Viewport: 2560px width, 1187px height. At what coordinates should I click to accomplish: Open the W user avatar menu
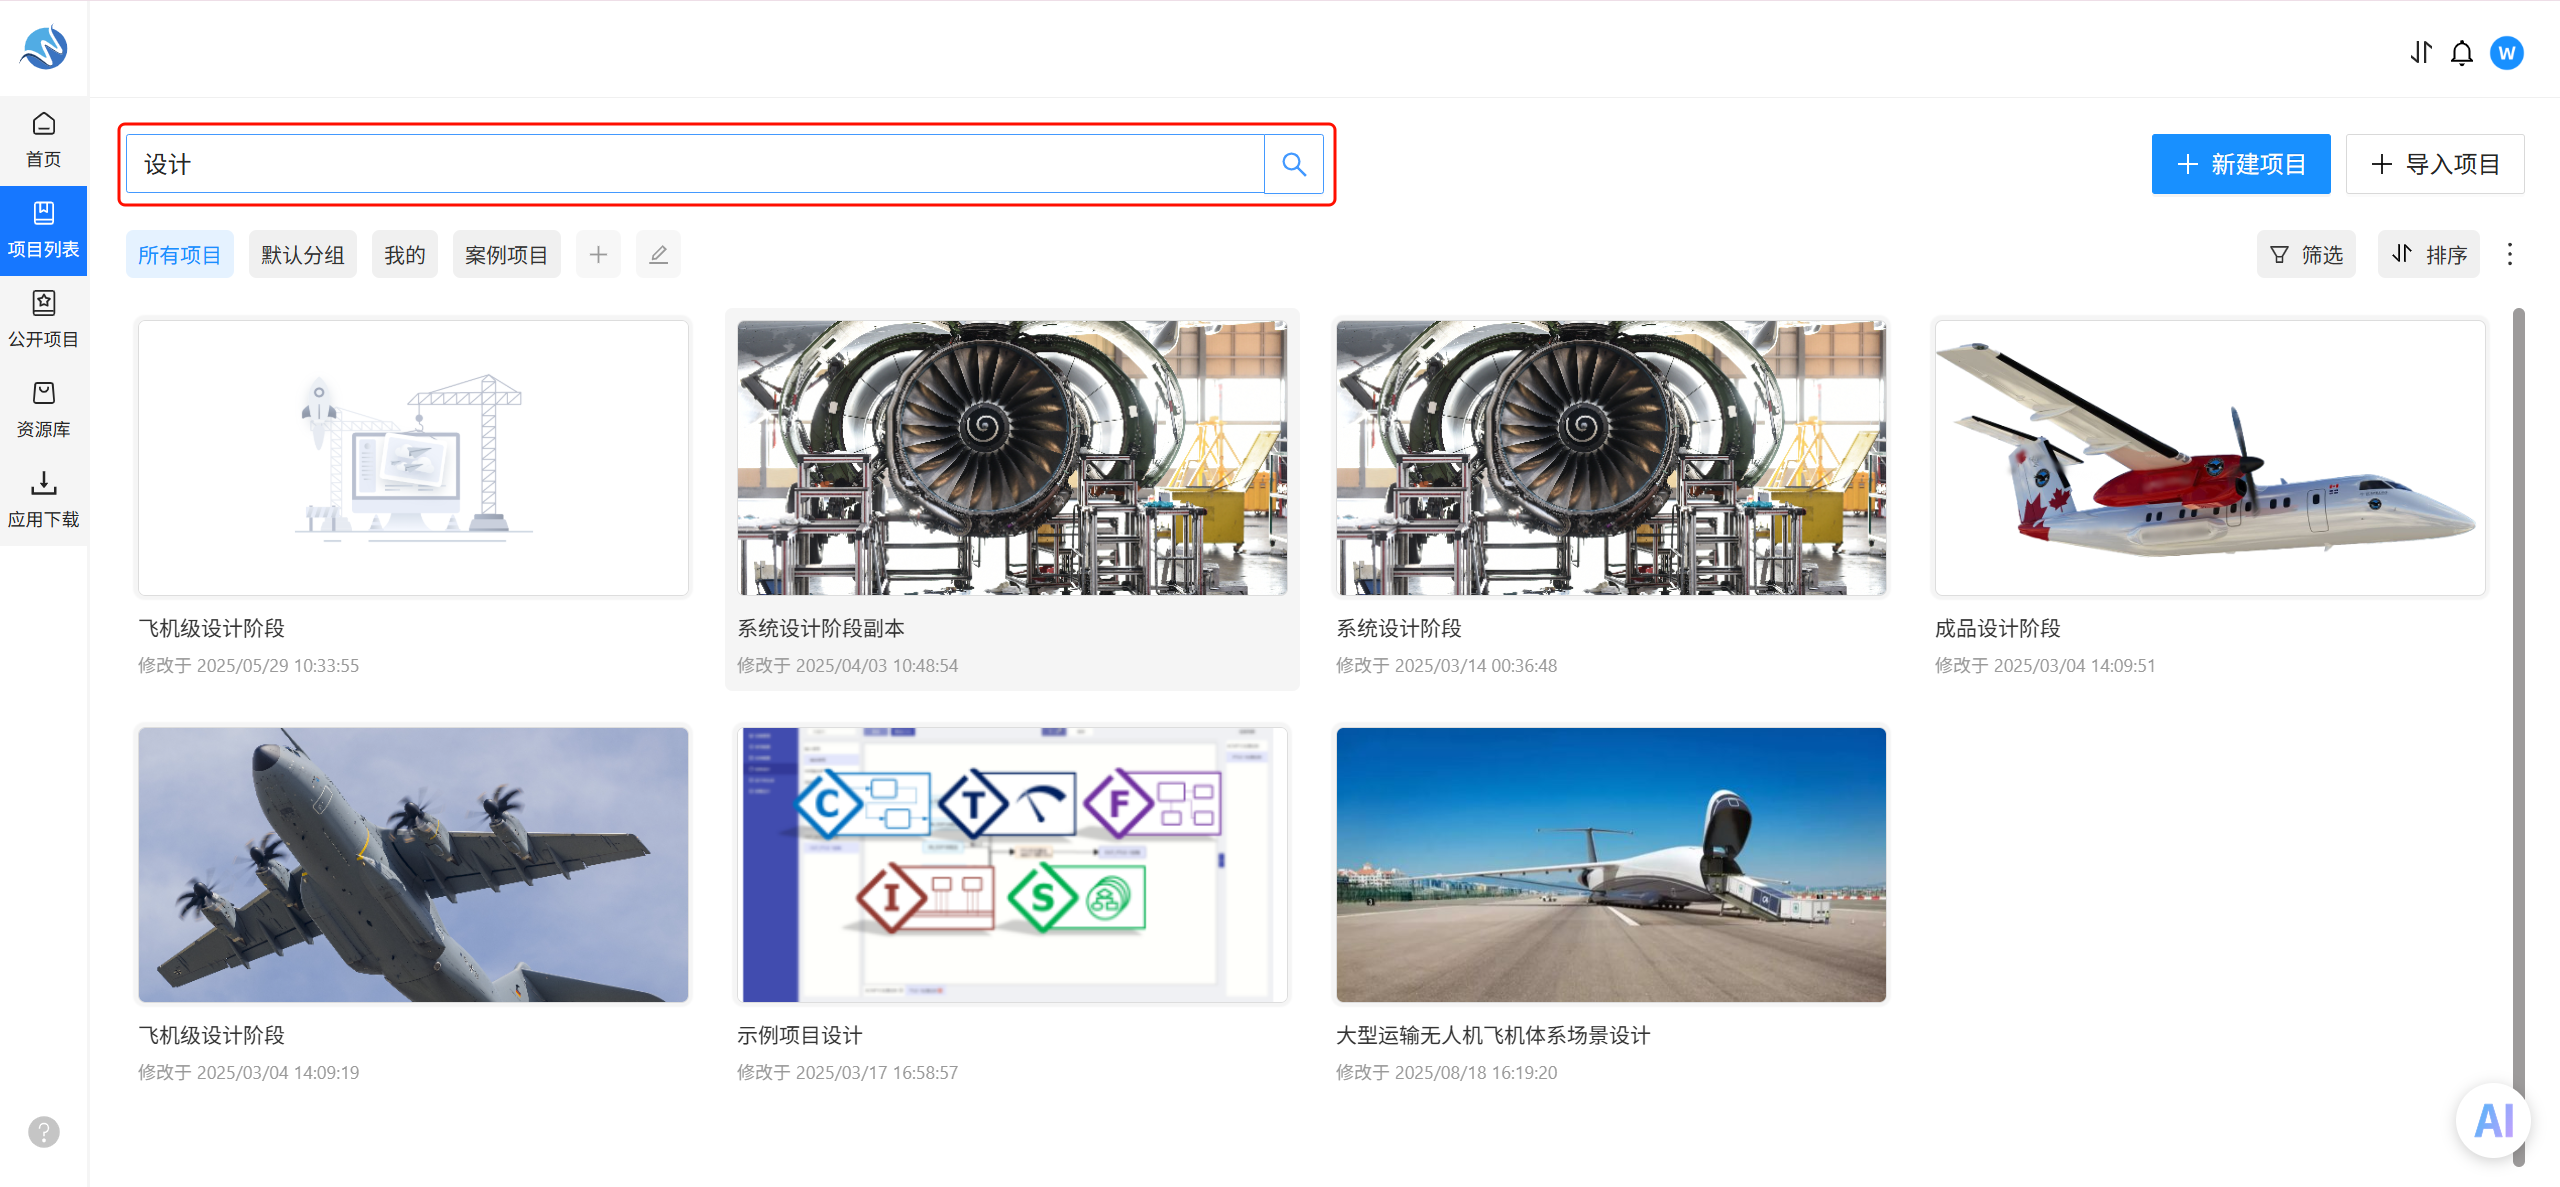(2507, 52)
